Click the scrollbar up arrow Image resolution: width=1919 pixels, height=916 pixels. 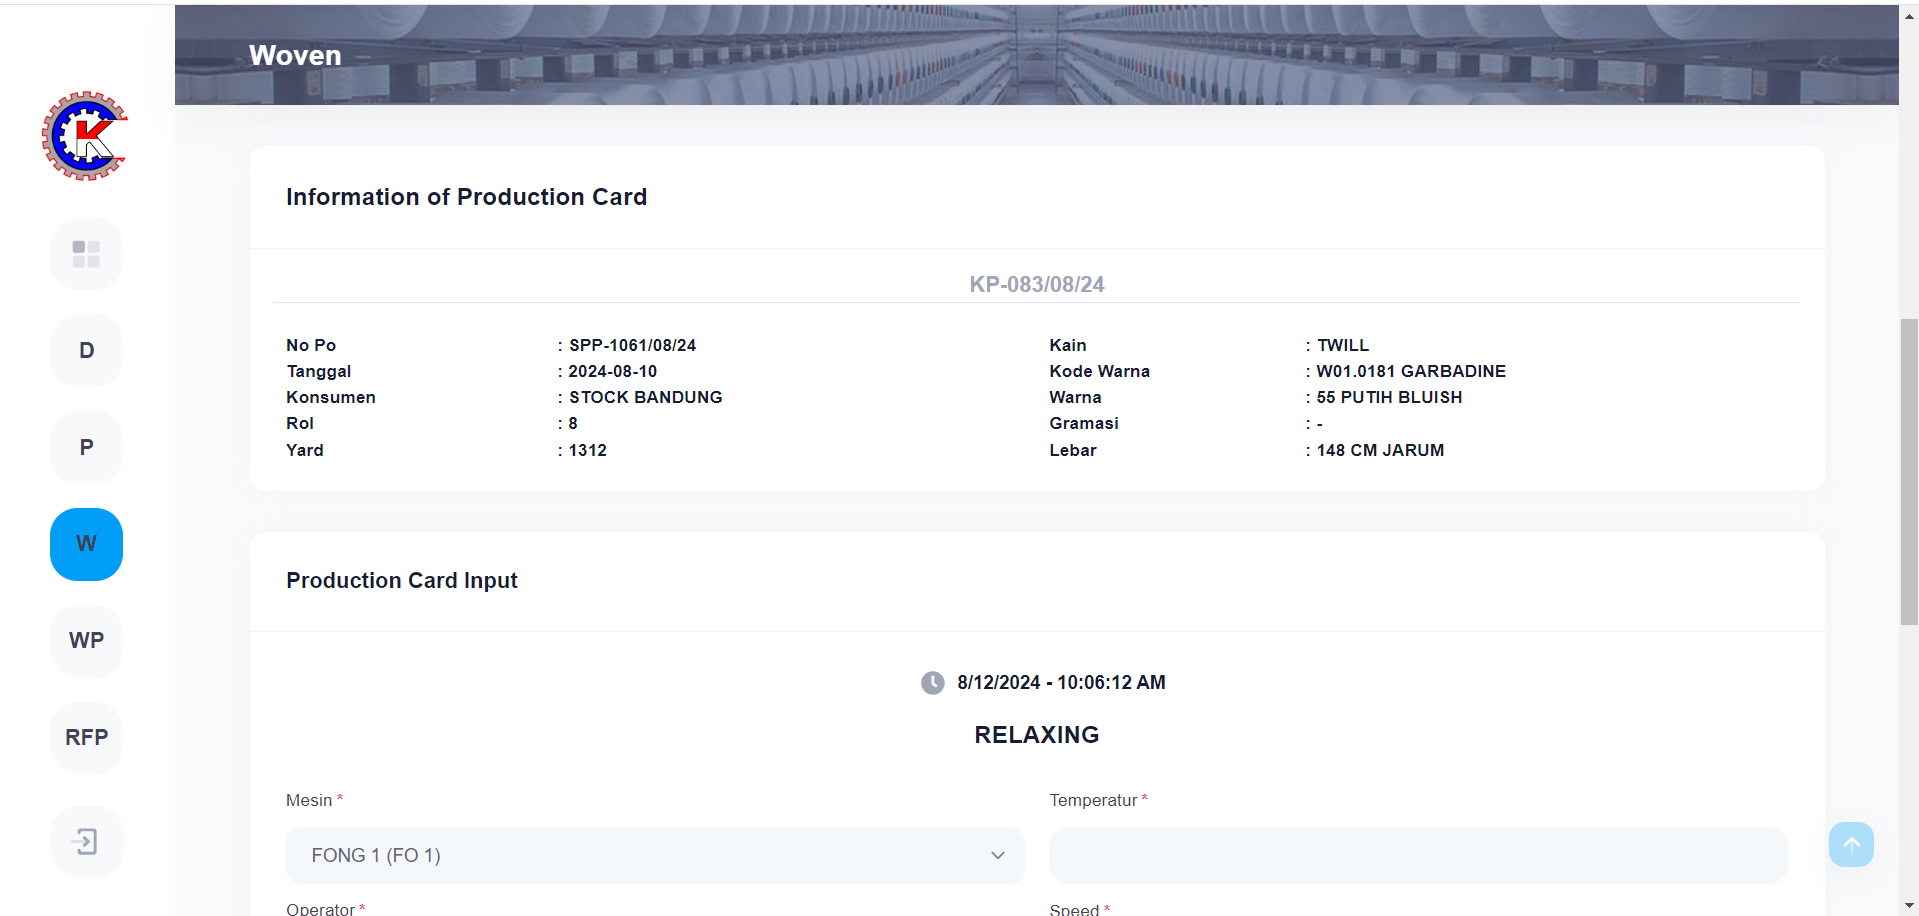[x=1909, y=17]
